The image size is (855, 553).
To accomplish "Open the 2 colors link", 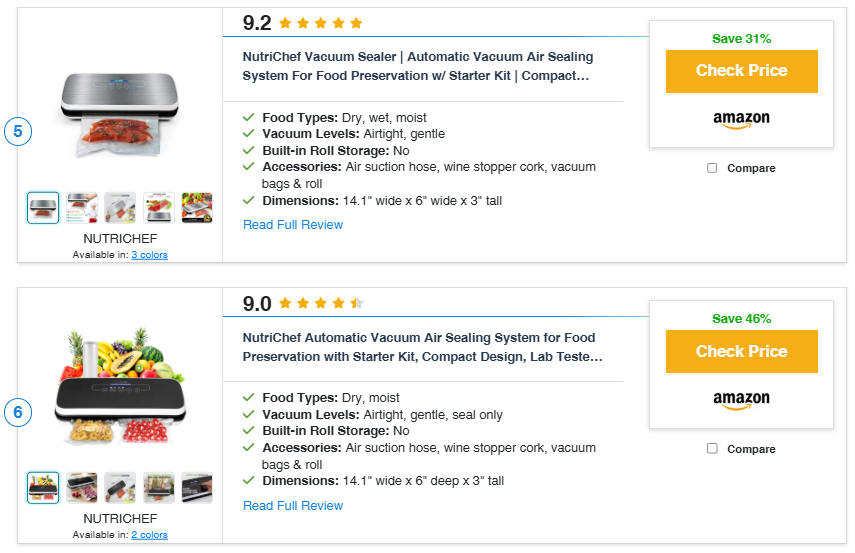I will 149,535.
